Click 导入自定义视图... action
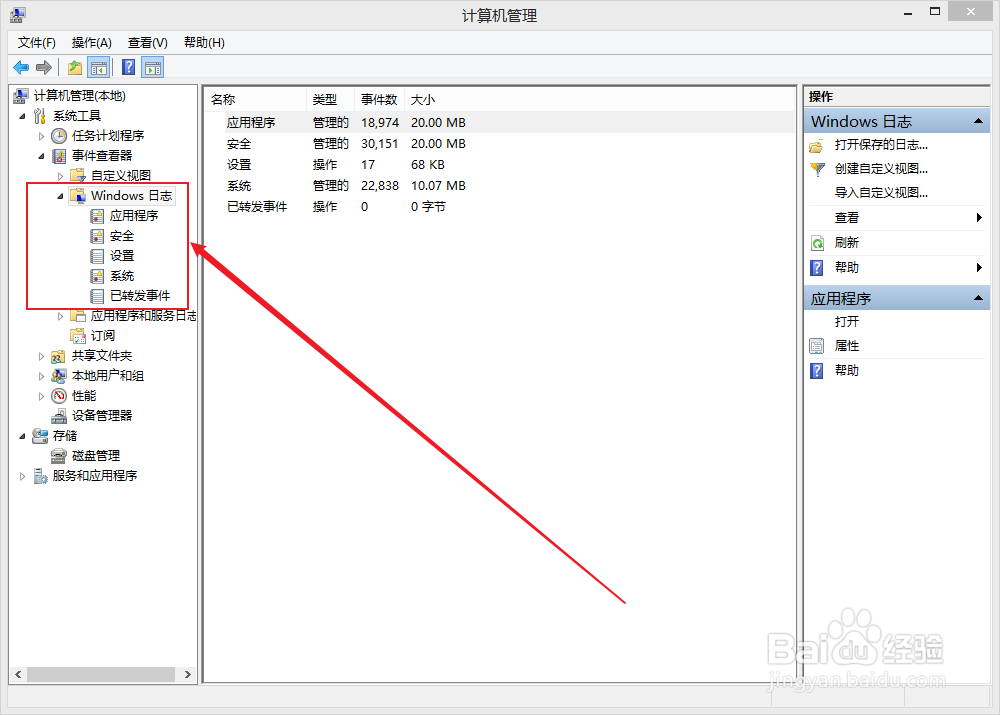The width and height of the screenshot is (1000, 715). (881, 193)
